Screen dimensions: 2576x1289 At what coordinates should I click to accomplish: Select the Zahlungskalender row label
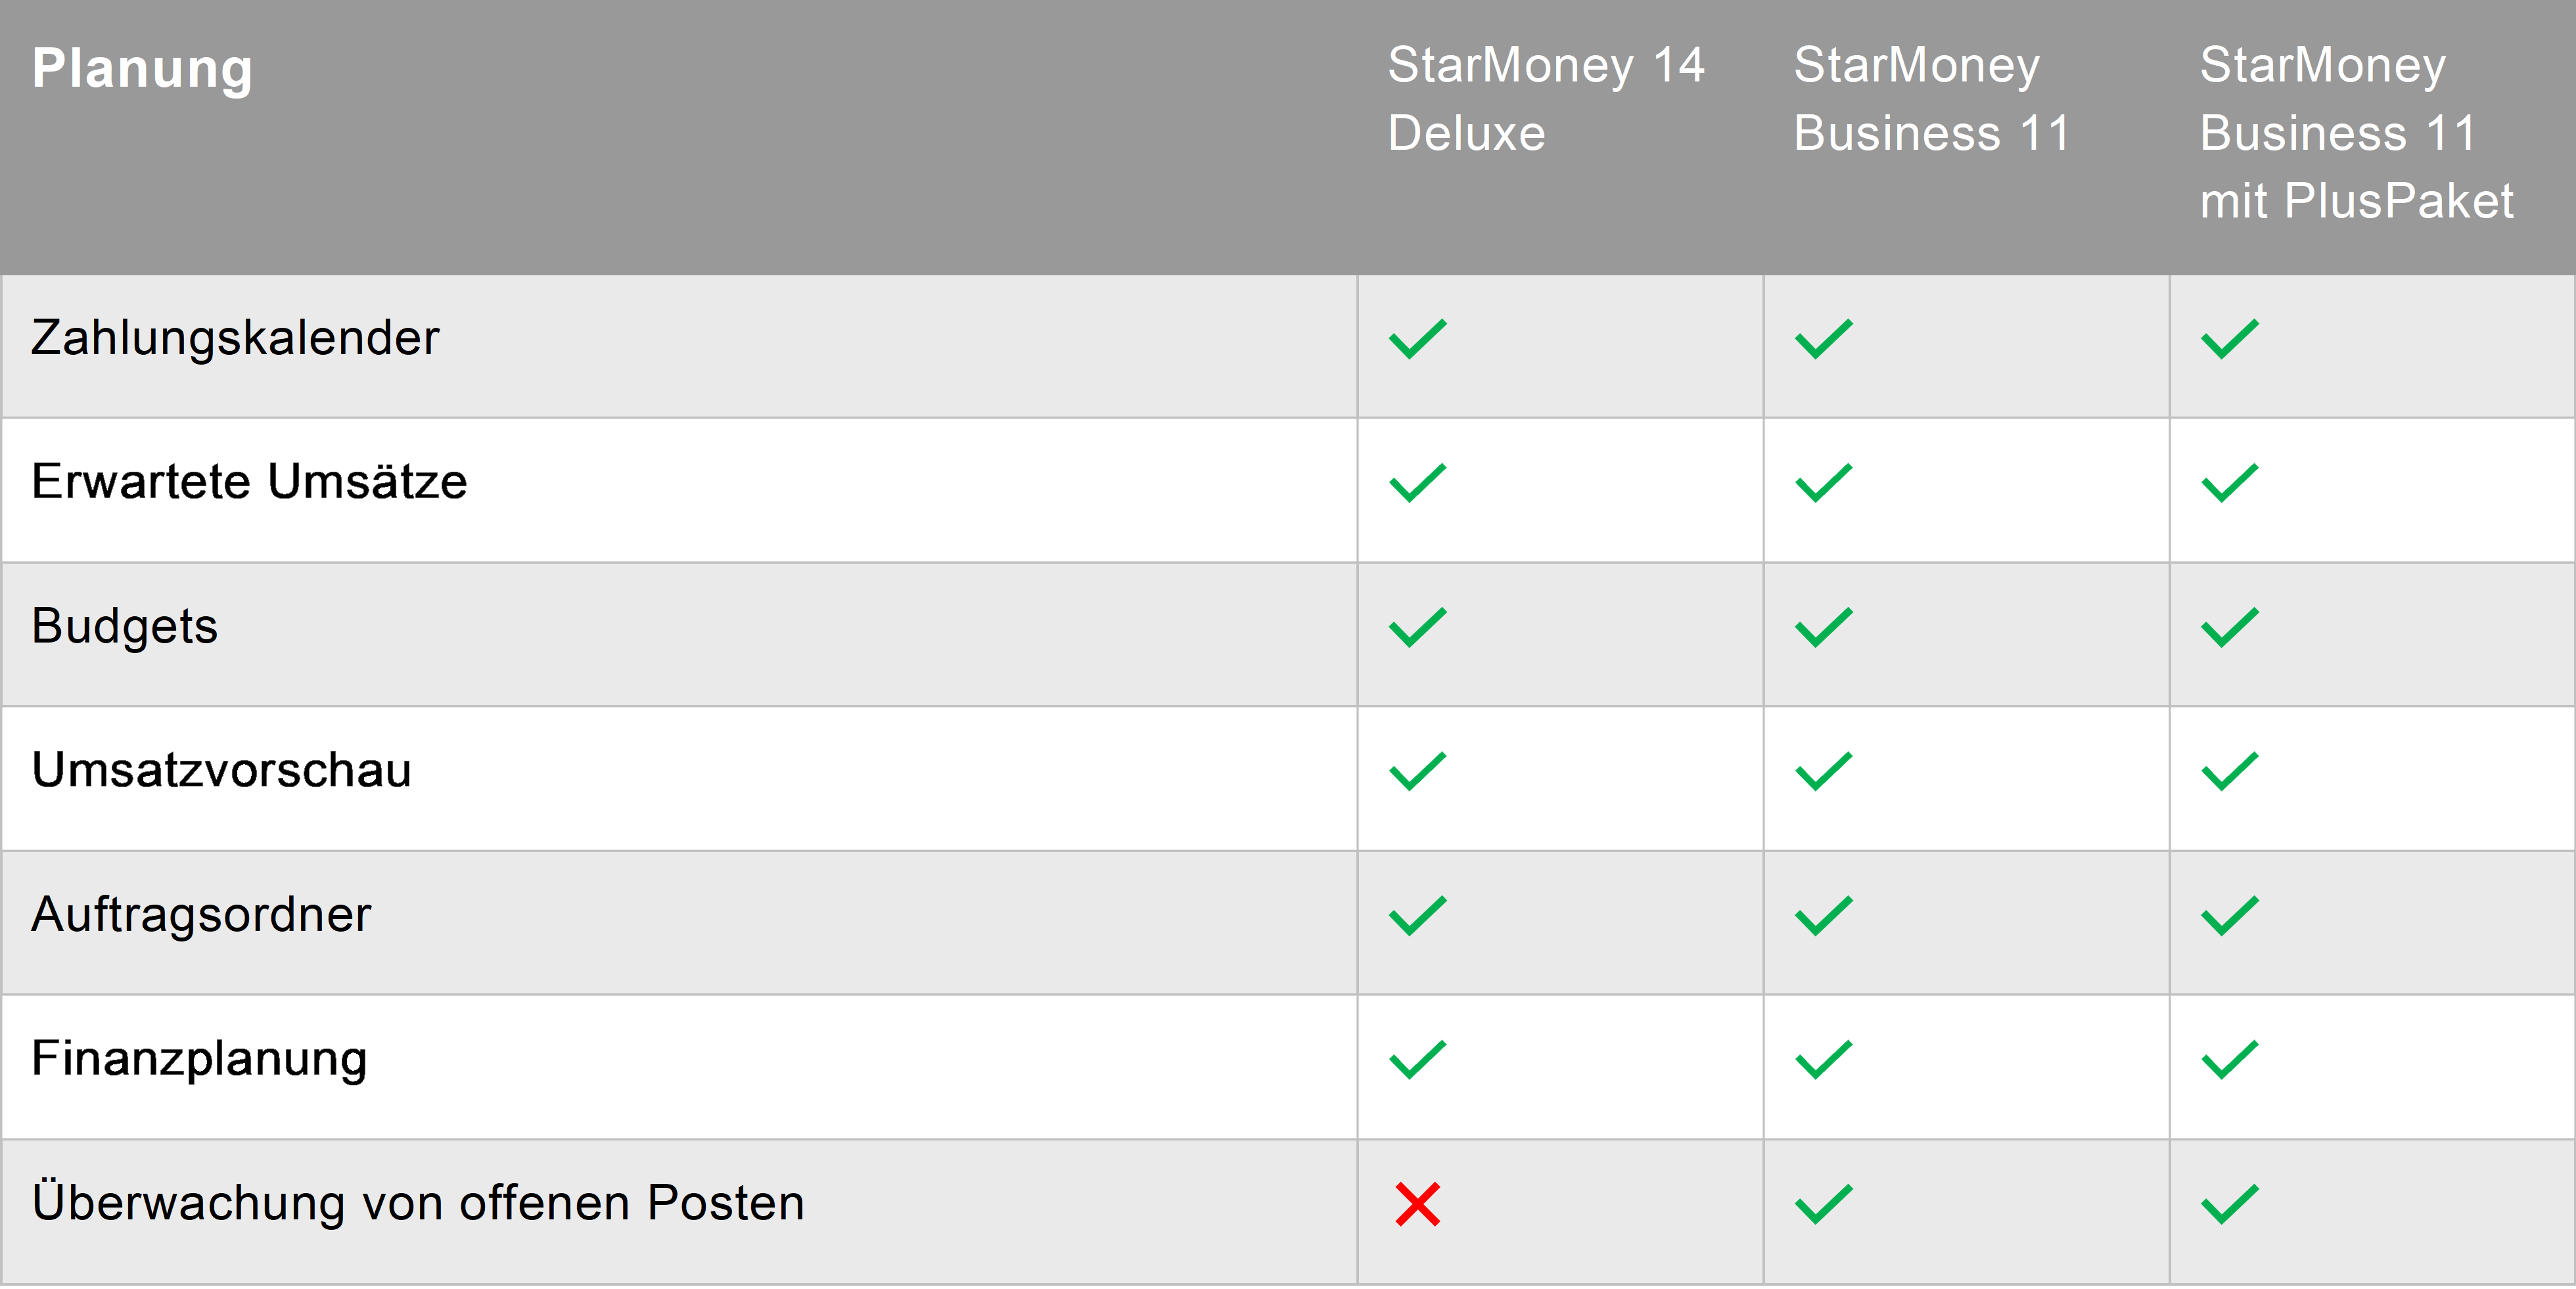tap(235, 338)
